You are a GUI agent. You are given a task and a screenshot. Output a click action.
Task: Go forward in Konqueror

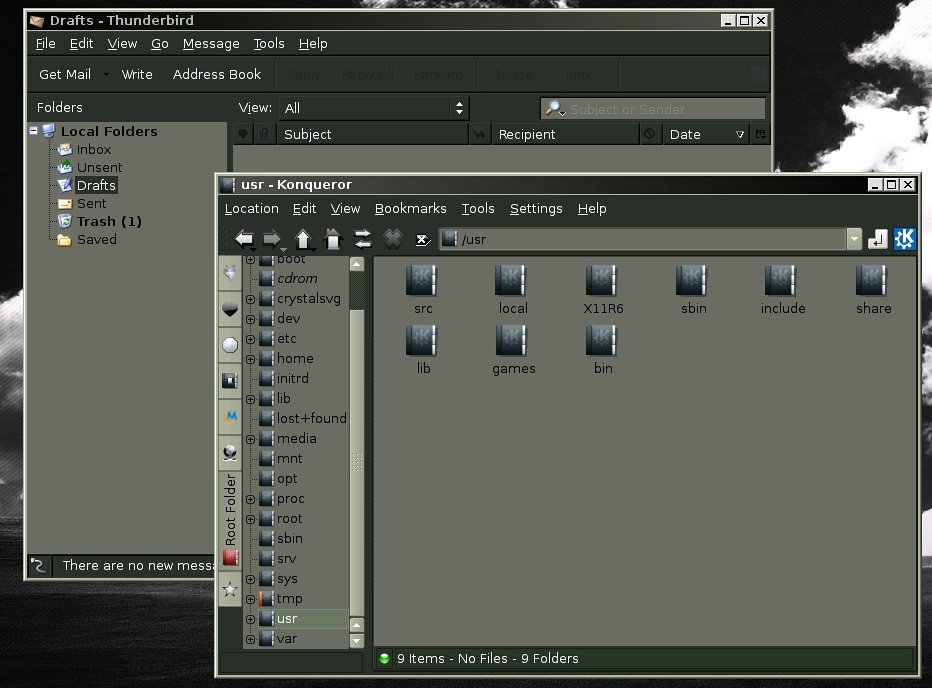click(x=272, y=240)
